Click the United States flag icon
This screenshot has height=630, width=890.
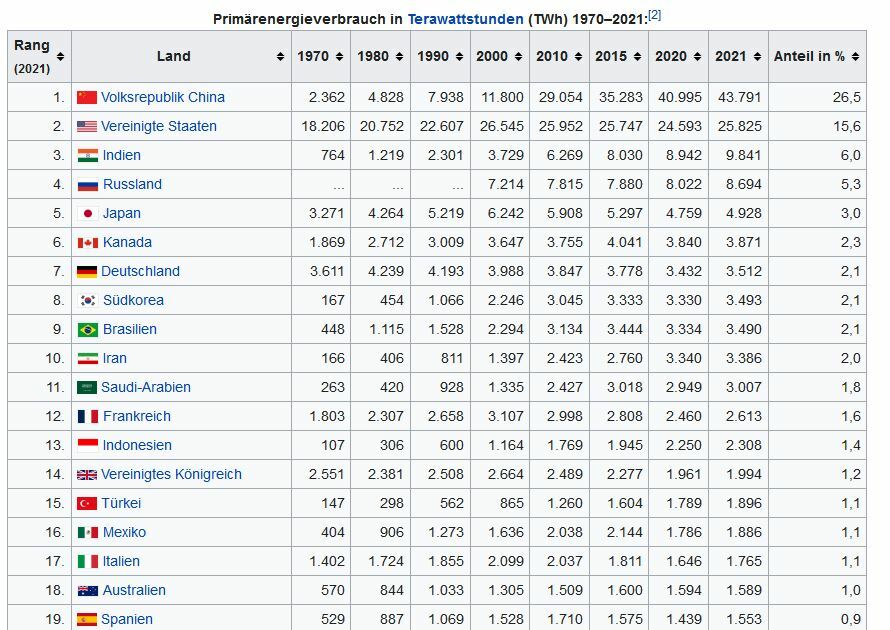[x=87, y=126]
